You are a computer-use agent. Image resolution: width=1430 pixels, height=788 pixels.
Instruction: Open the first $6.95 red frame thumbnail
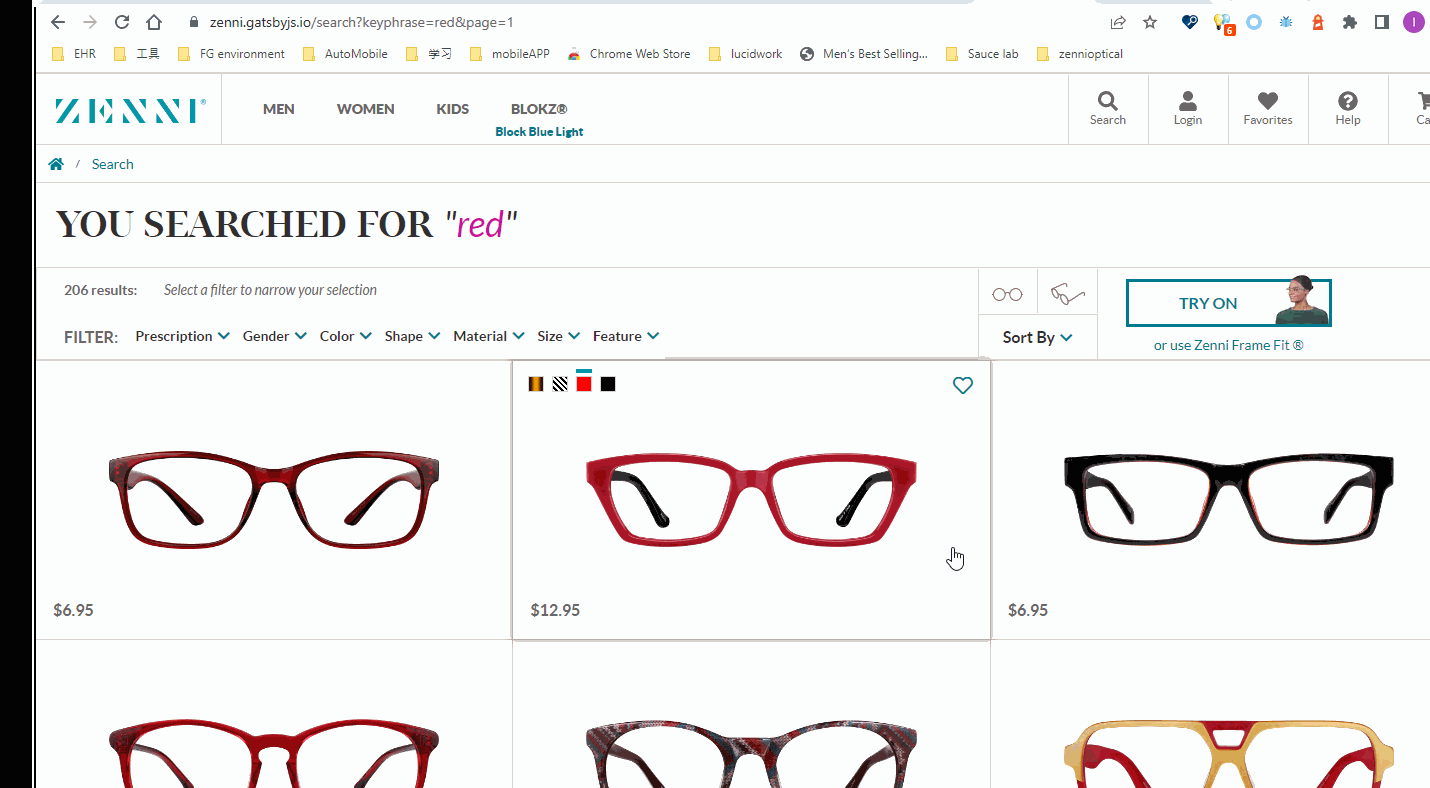pos(273,500)
